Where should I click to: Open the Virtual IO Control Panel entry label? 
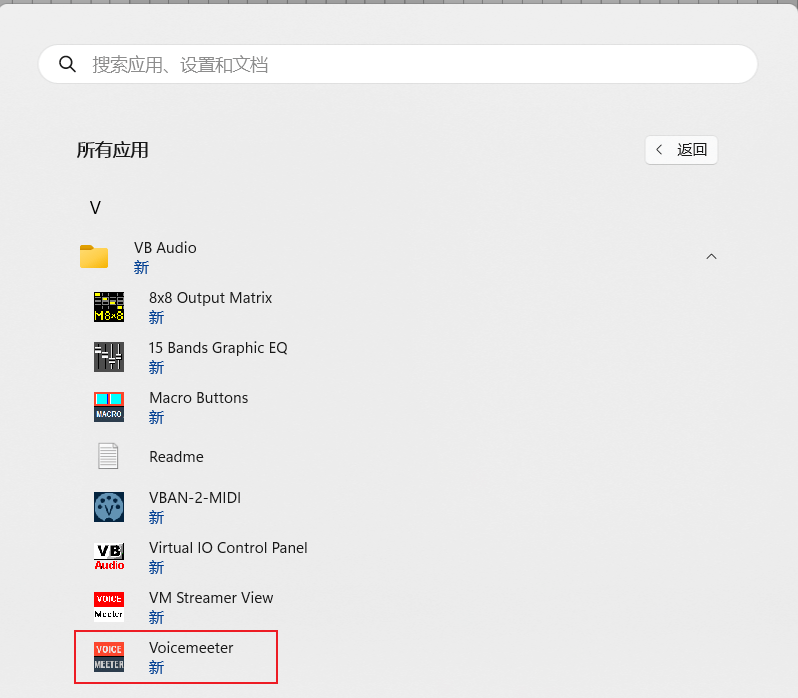(x=228, y=548)
